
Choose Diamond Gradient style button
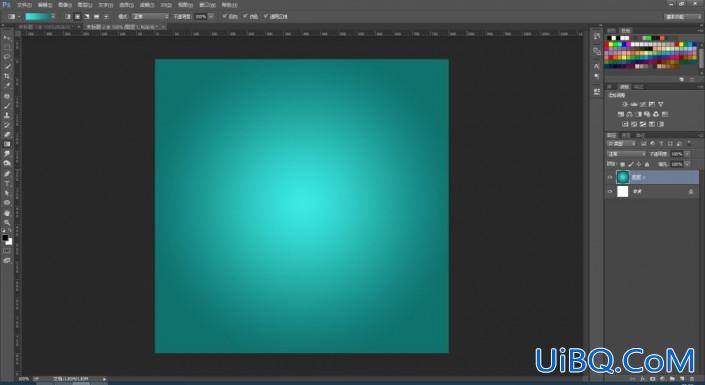tap(106, 17)
